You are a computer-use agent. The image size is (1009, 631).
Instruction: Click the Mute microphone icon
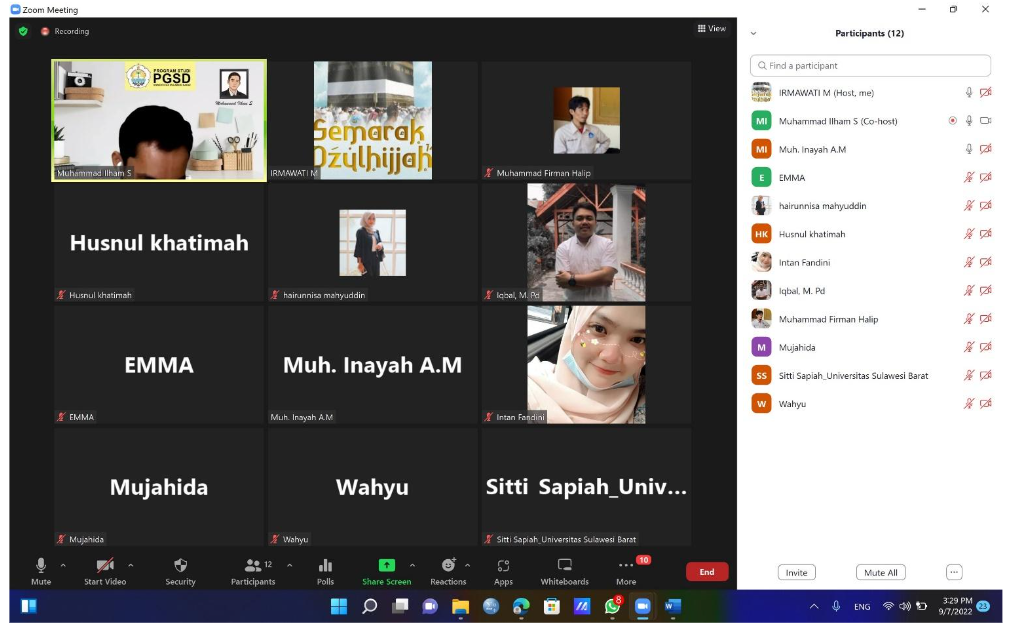click(41, 565)
